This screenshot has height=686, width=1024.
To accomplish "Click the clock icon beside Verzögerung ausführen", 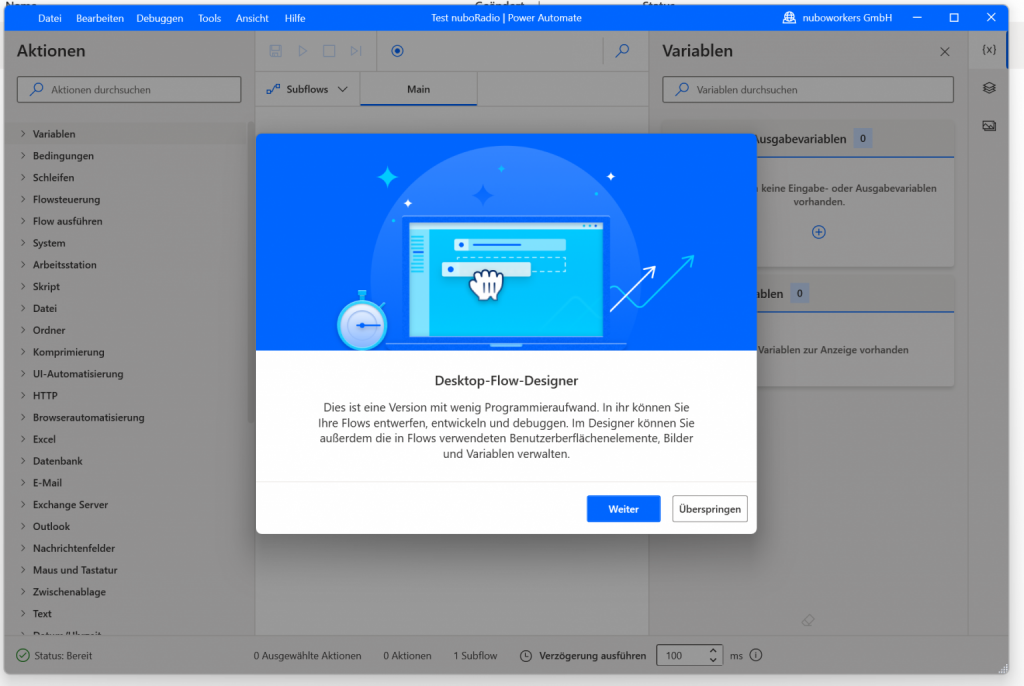I will tap(526, 655).
